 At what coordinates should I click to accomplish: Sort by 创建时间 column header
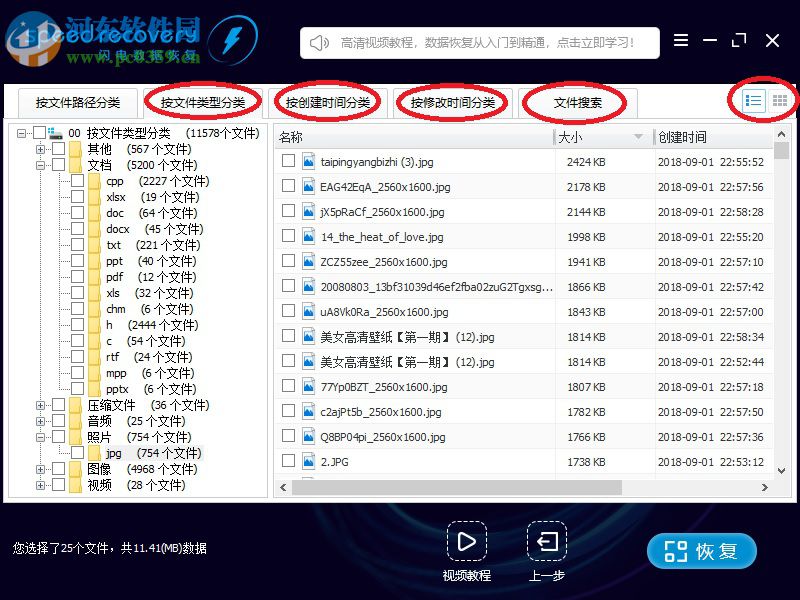click(x=714, y=137)
